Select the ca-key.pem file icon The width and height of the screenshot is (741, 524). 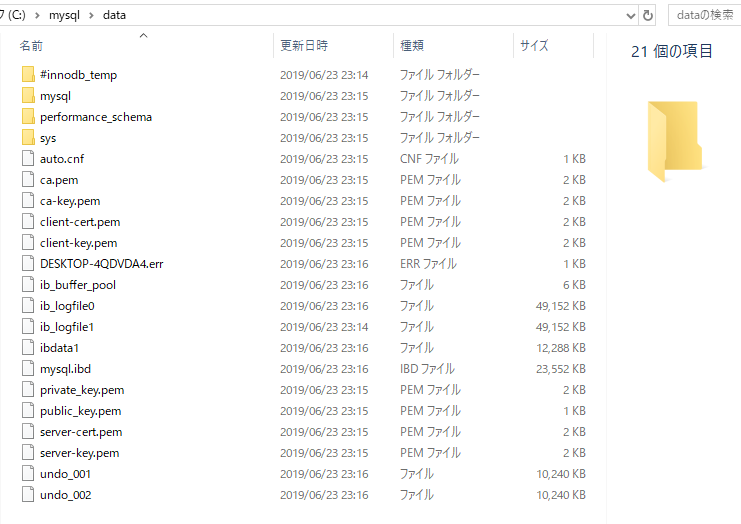(x=28, y=200)
